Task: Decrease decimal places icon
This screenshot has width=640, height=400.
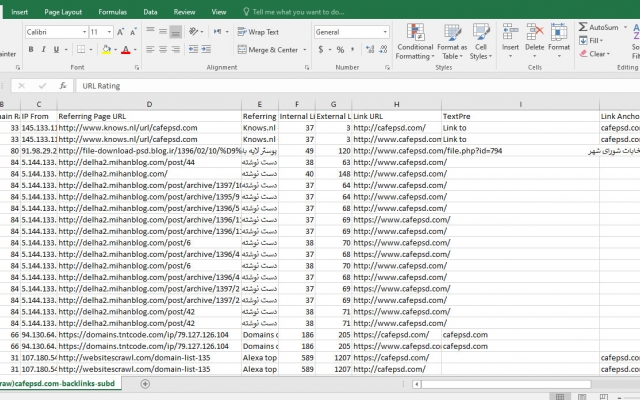Action: point(383,50)
